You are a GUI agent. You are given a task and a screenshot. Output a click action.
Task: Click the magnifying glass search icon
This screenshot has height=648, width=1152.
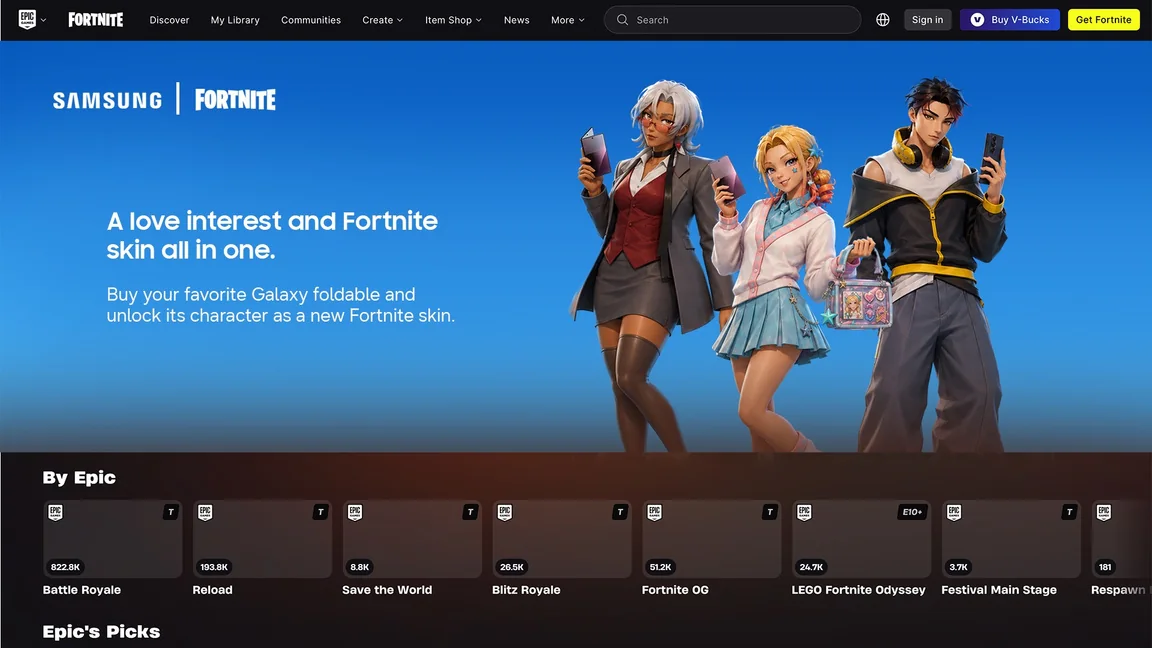point(622,20)
